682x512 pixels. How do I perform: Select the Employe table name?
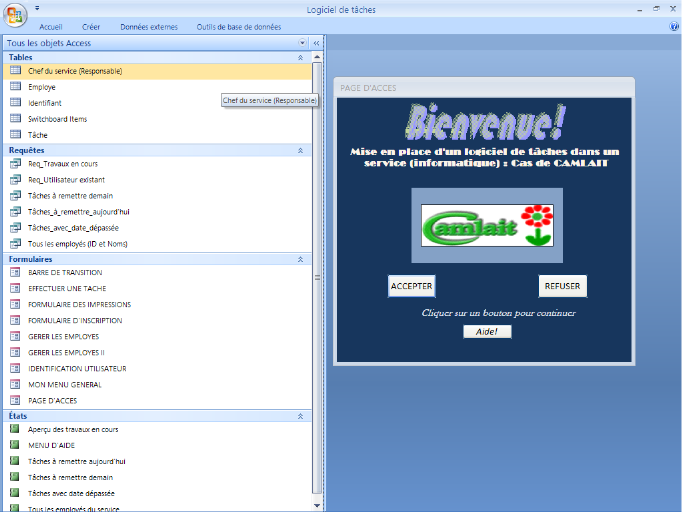pos(42,87)
